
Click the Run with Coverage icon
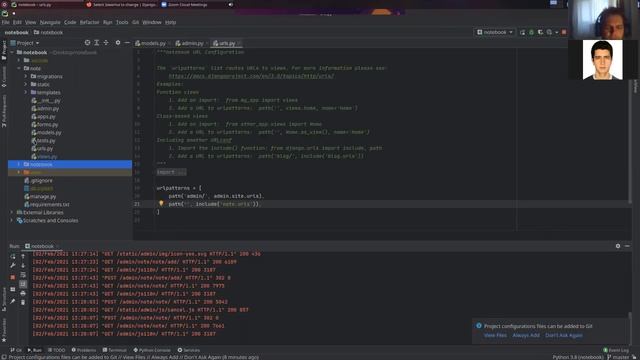coord(540,32)
